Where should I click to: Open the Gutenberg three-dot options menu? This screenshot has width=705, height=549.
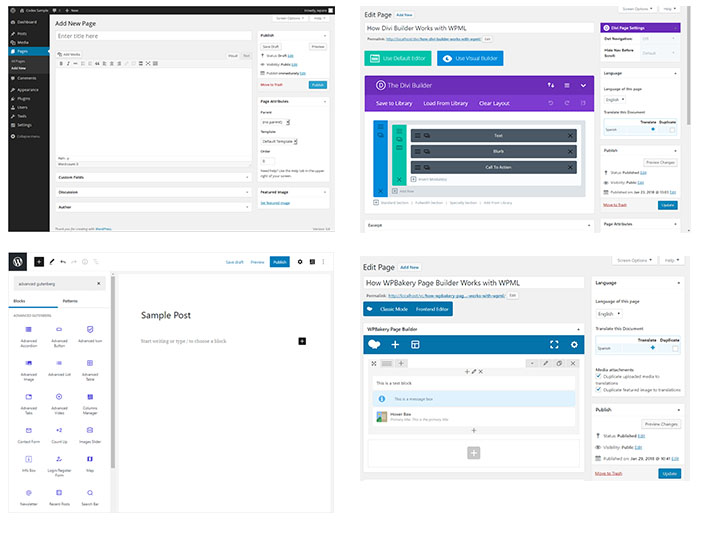(323, 262)
